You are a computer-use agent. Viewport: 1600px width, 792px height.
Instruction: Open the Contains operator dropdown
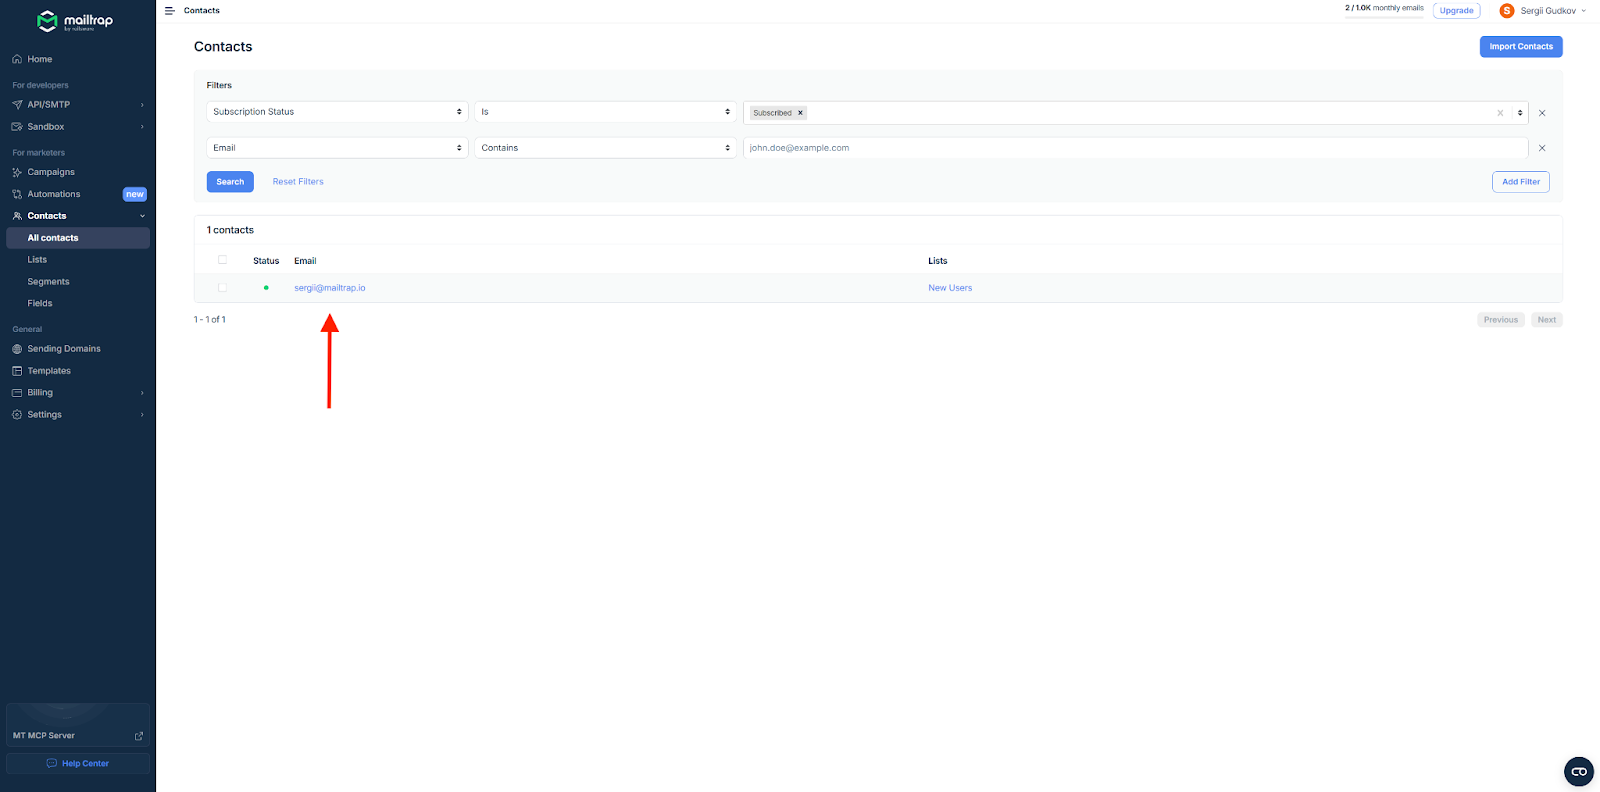coord(605,148)
